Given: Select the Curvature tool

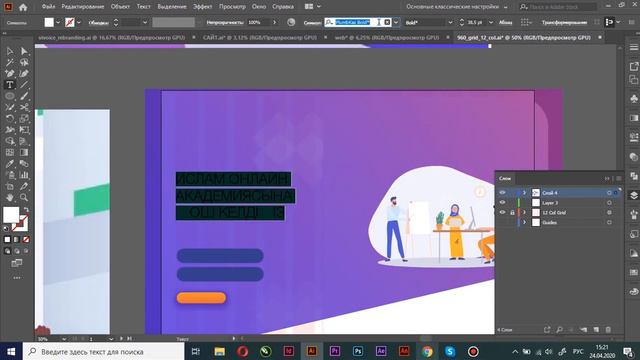Looking at the screenshot, I should pyautogui.click(x=24, y=73).
